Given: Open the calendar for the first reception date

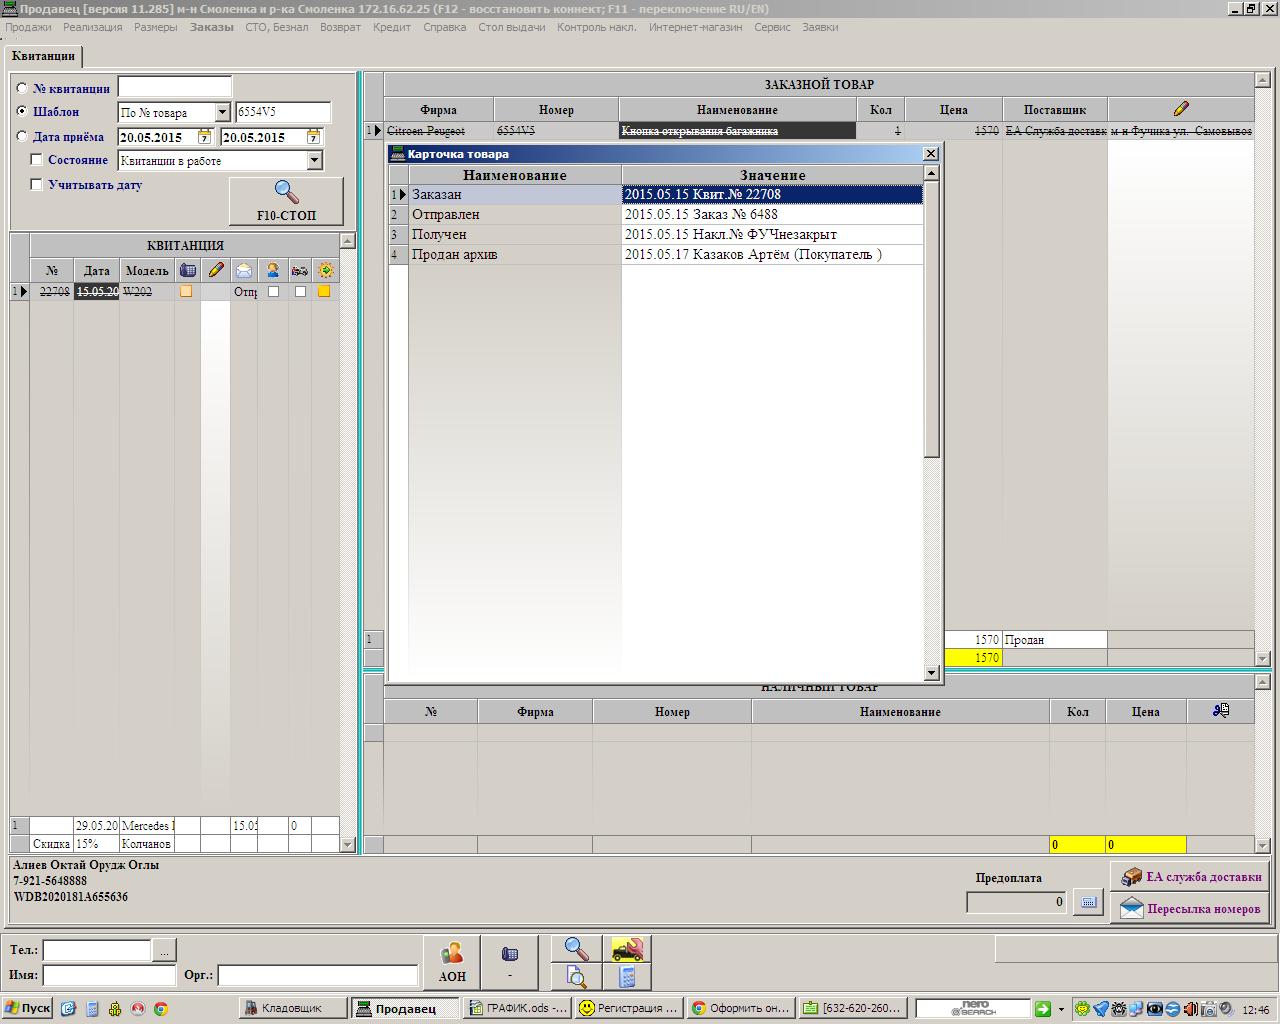Looking at the screenshot, I should (x=205, y=136).
